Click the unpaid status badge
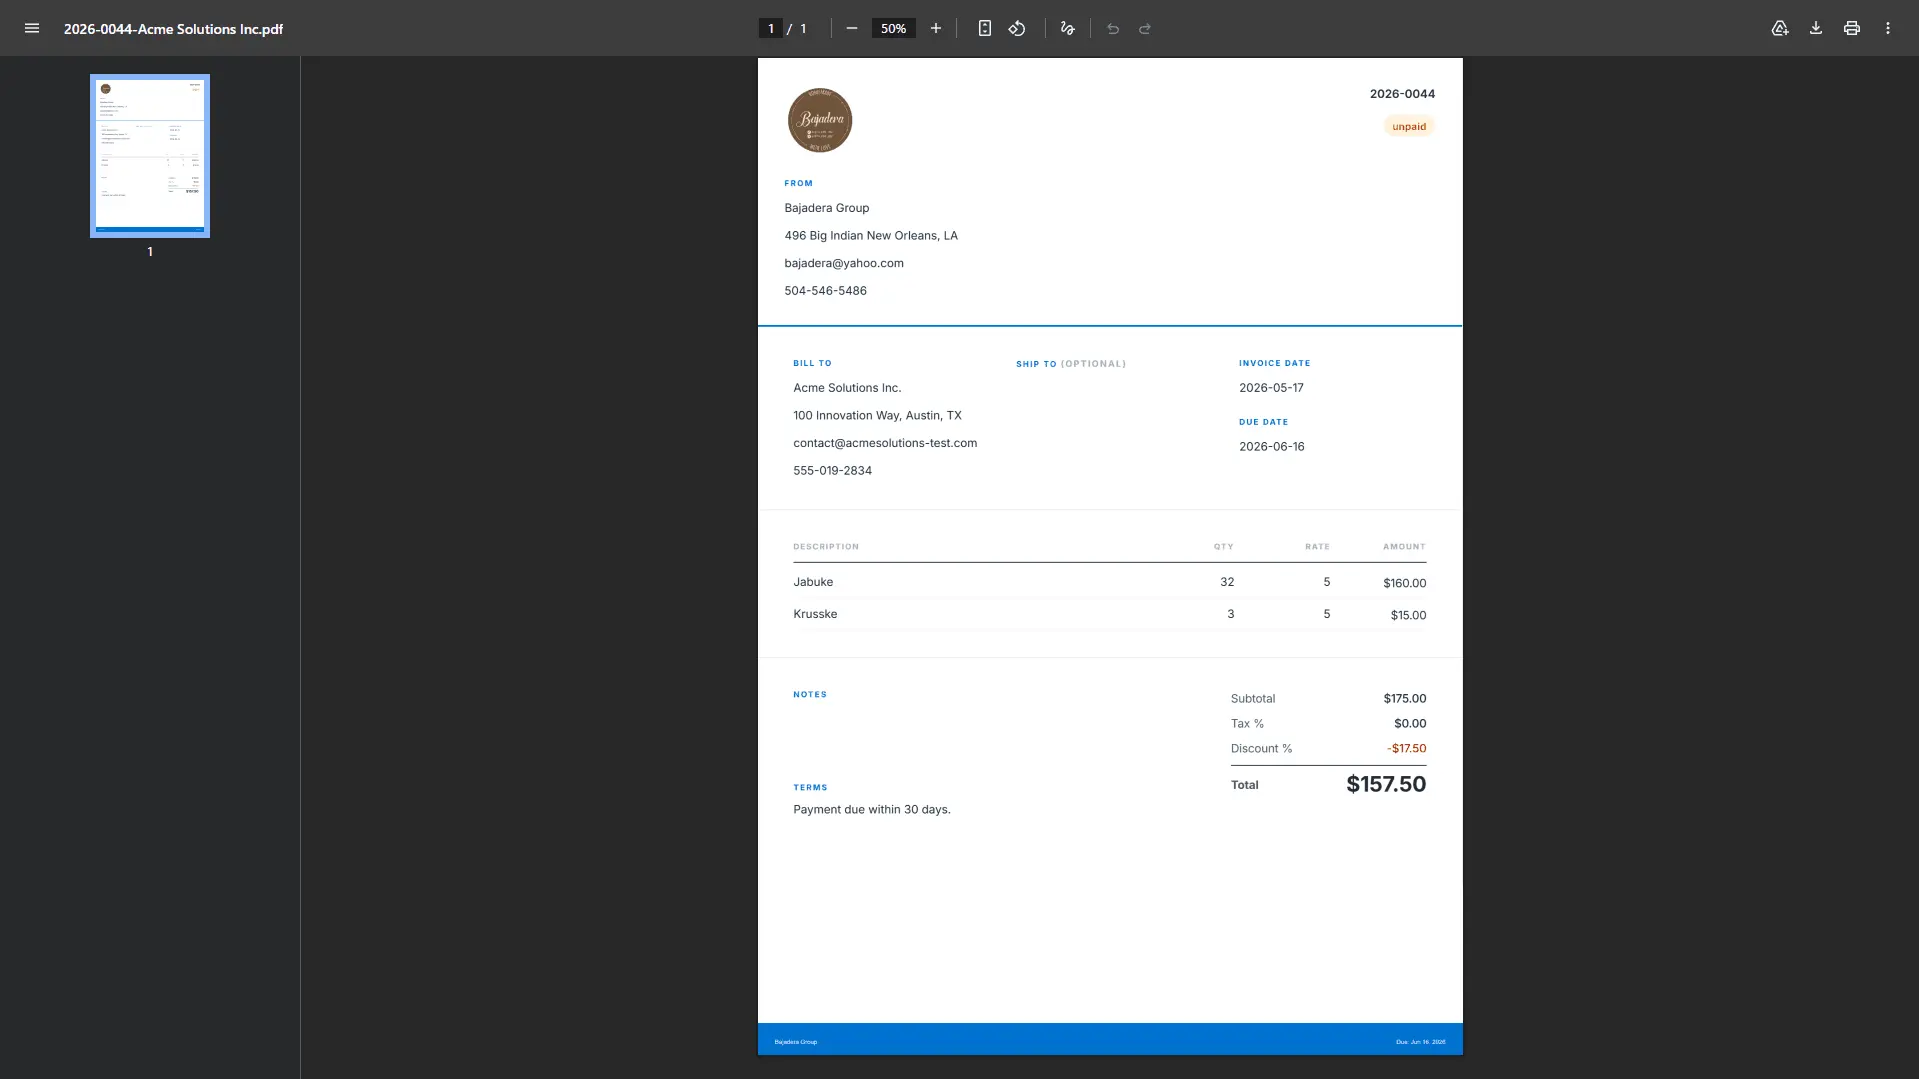Screen dimensions: 1919x1079 point(1409,126)
